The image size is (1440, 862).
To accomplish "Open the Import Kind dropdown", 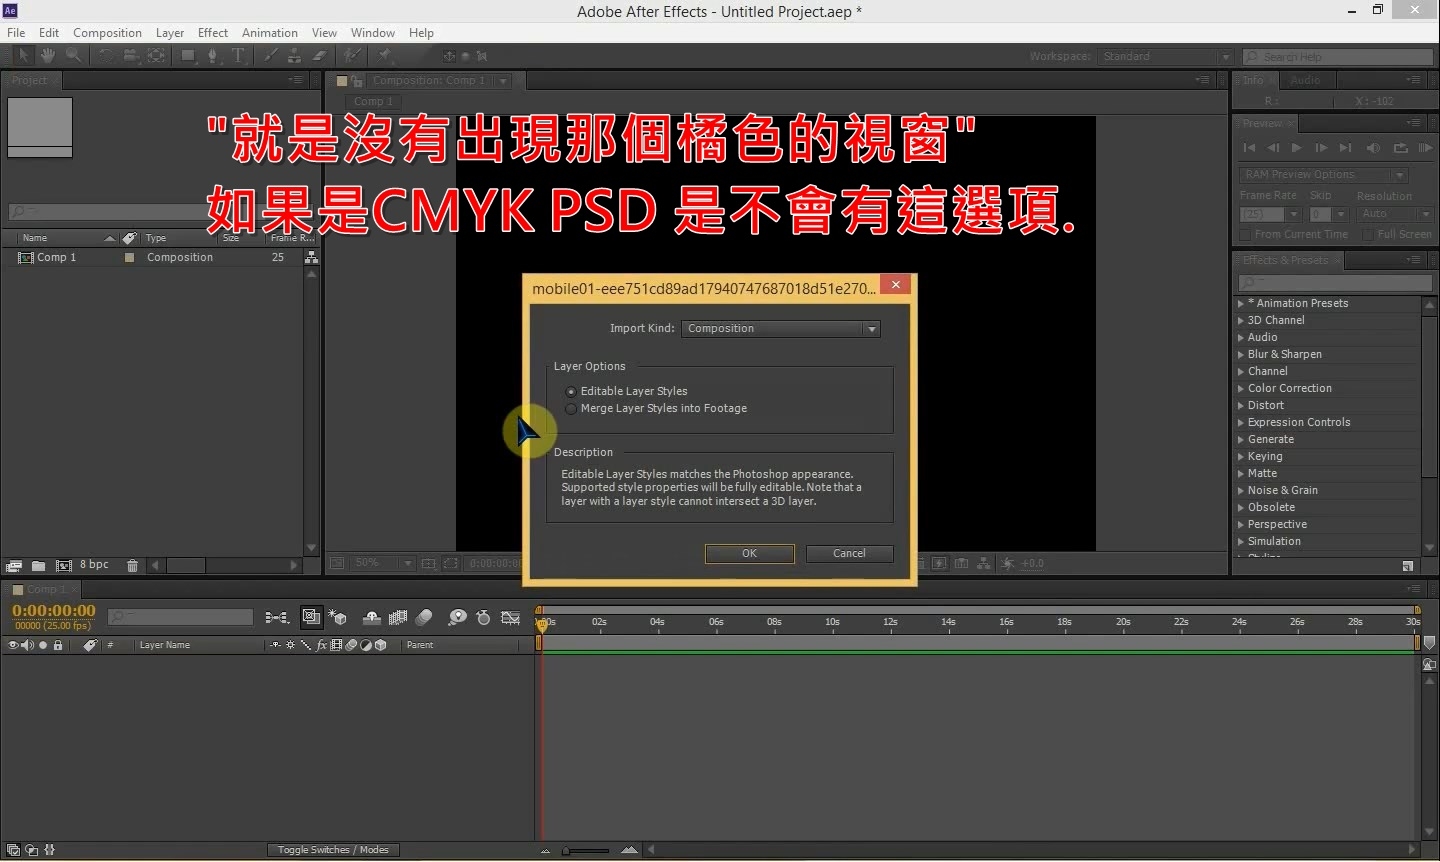I will coord(781,328).
